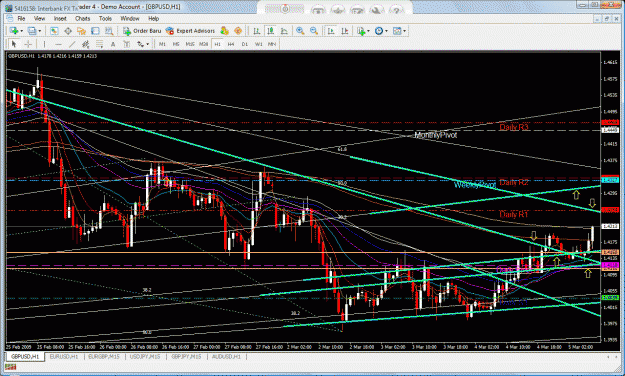
Task: Select the Horizontal Line drawing tool
Action: (x=58, y=44)
